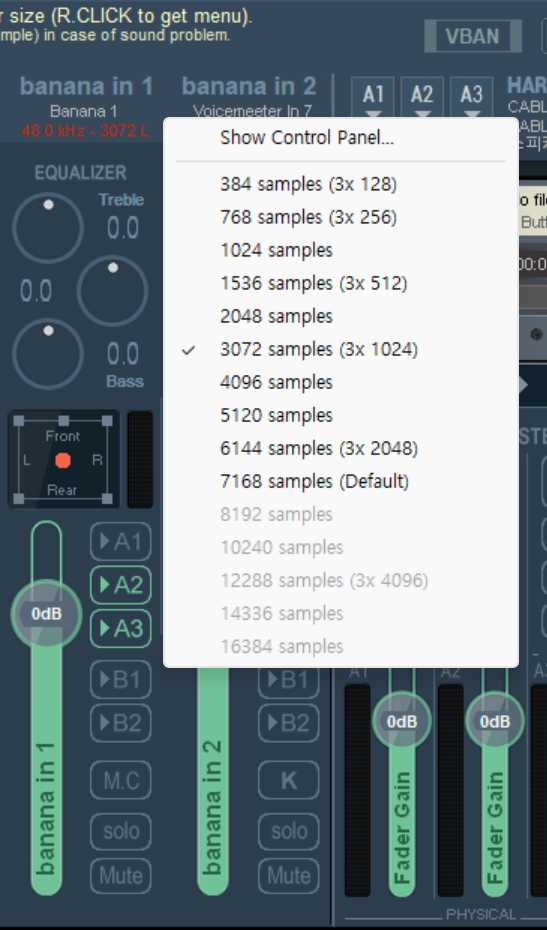
Task: Click the second Fader Gain 0dB knob
Action: [495, 722]
